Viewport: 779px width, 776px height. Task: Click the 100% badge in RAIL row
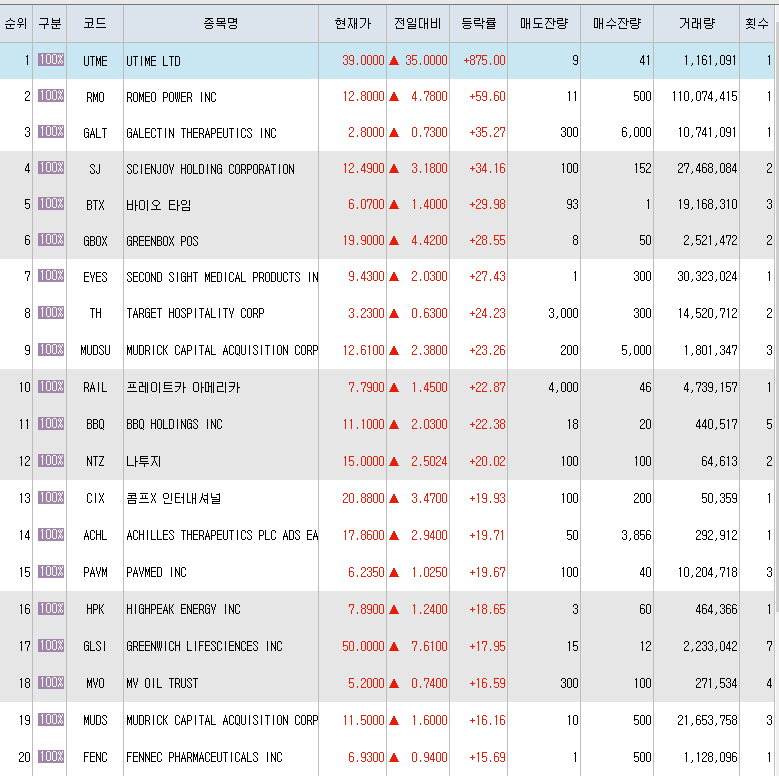(x=51, y=386)
